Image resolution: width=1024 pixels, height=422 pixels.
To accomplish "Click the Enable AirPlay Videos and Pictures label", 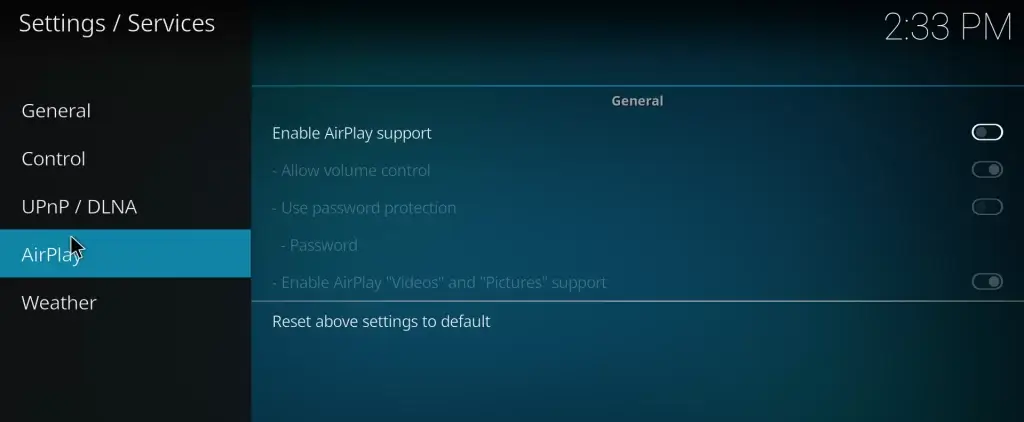I will point(440,282).
